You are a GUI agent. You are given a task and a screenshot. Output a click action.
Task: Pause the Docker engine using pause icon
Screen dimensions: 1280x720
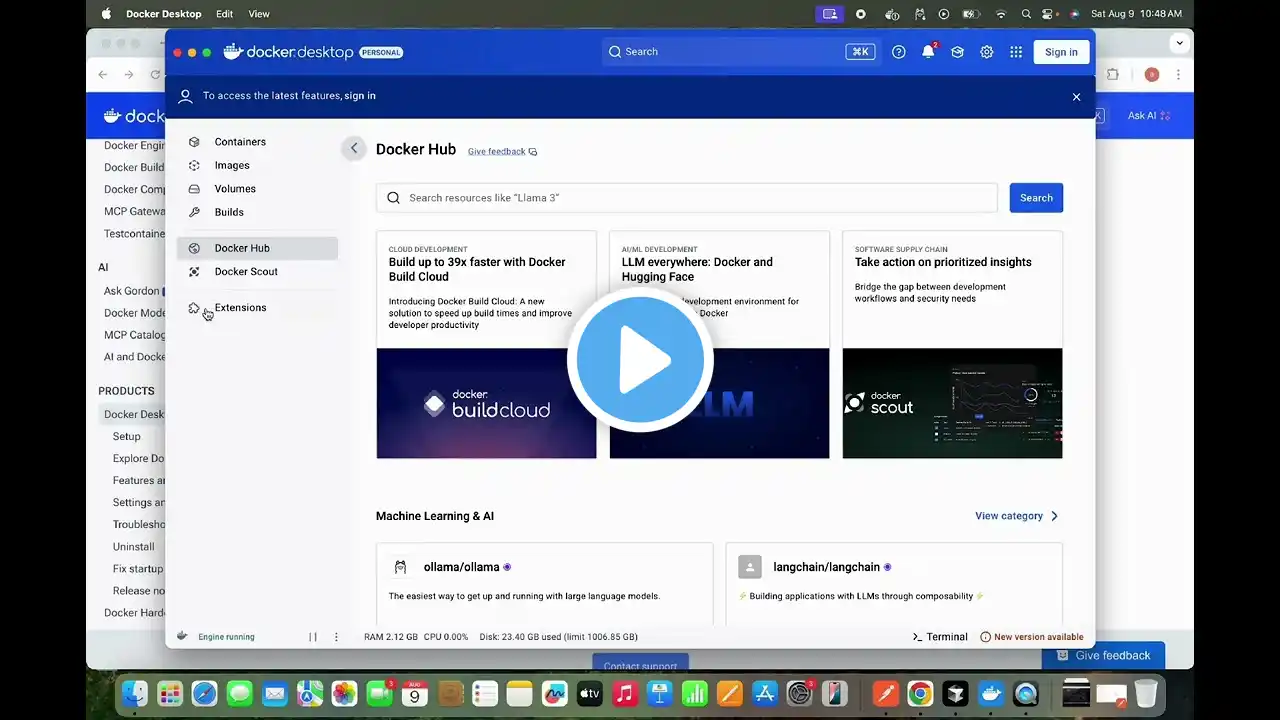(313, 637)
